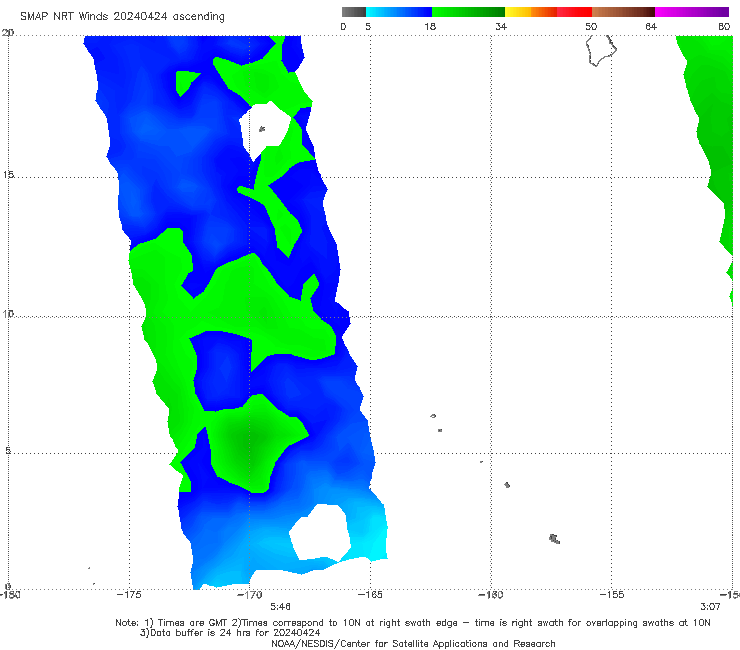Image resolution: width=740 pixels, height=650 pixels.
Task: Click swath time label '5:48'
Action: coord(280,607)
